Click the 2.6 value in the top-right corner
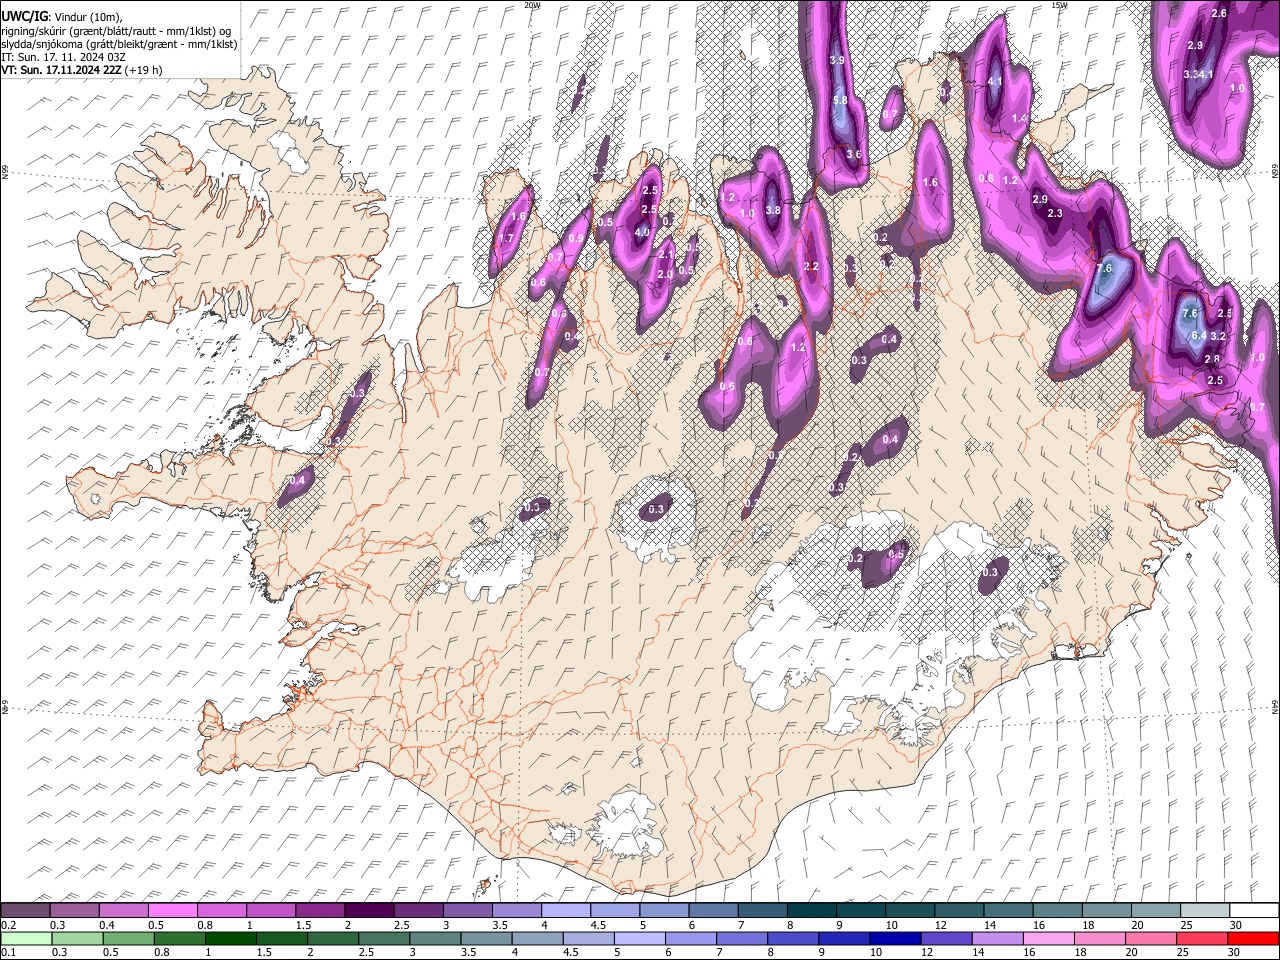Image resolution: width=1280 pixels, height=960 pixels. [1219, 13]
